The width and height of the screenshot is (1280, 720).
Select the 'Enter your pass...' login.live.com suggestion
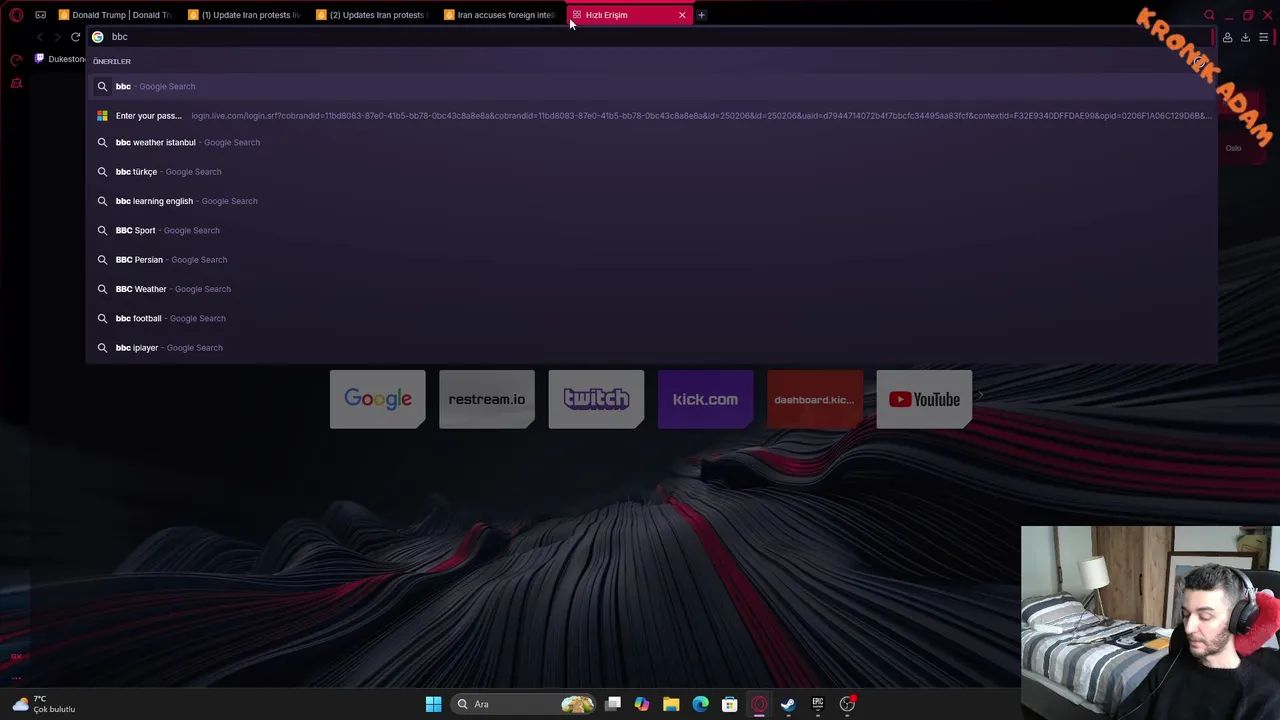tap(652, 115)
